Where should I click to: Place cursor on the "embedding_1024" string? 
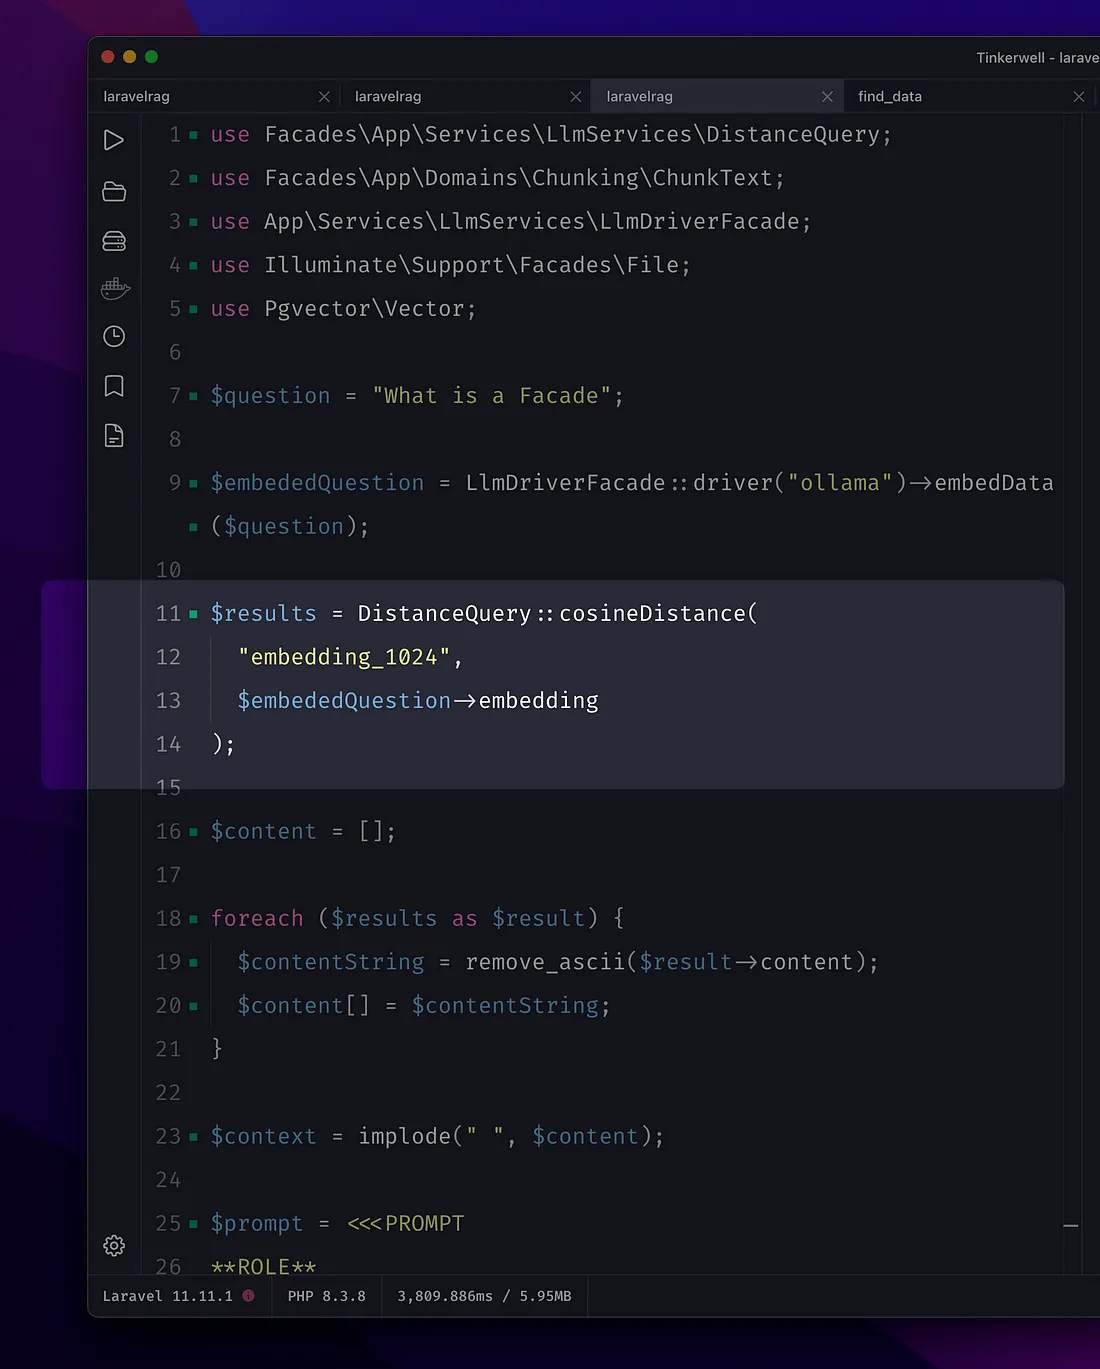344,657
